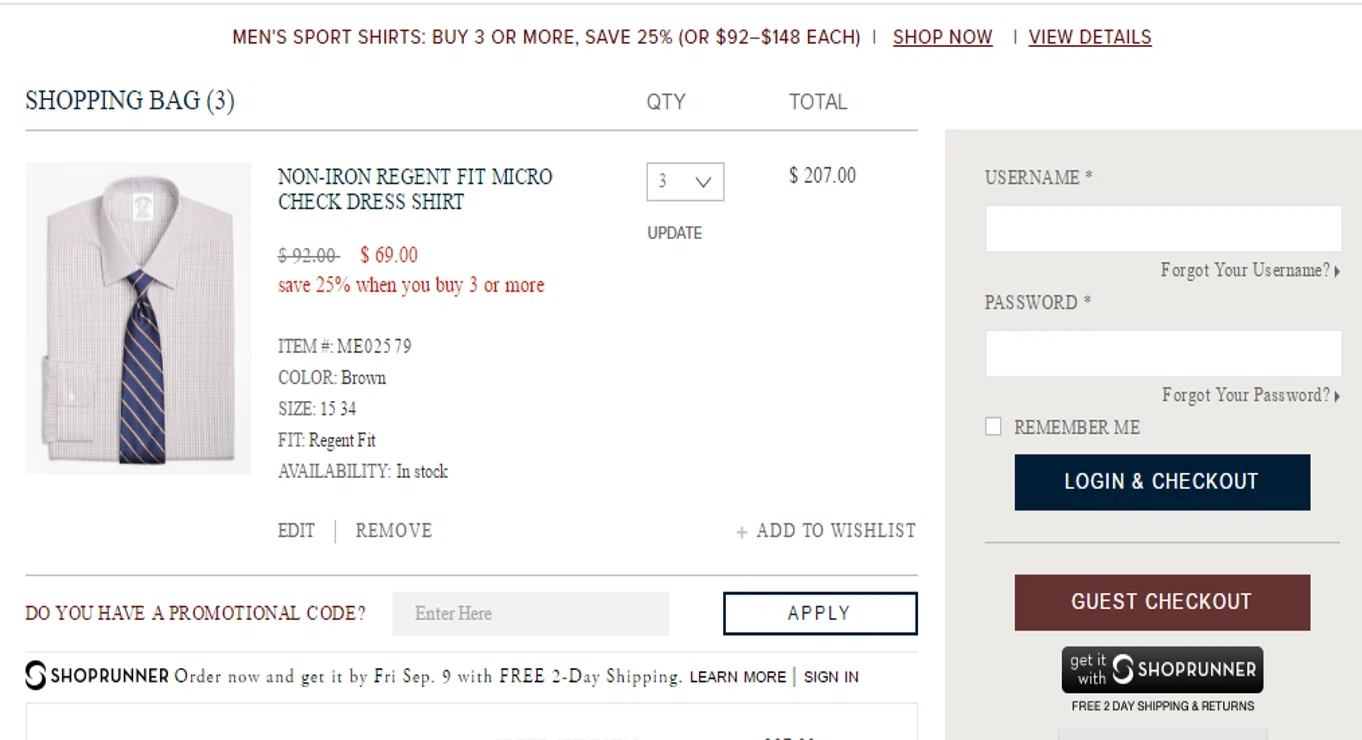Focus the promotional code input field

pyautogui.click(x=531, y=613)
